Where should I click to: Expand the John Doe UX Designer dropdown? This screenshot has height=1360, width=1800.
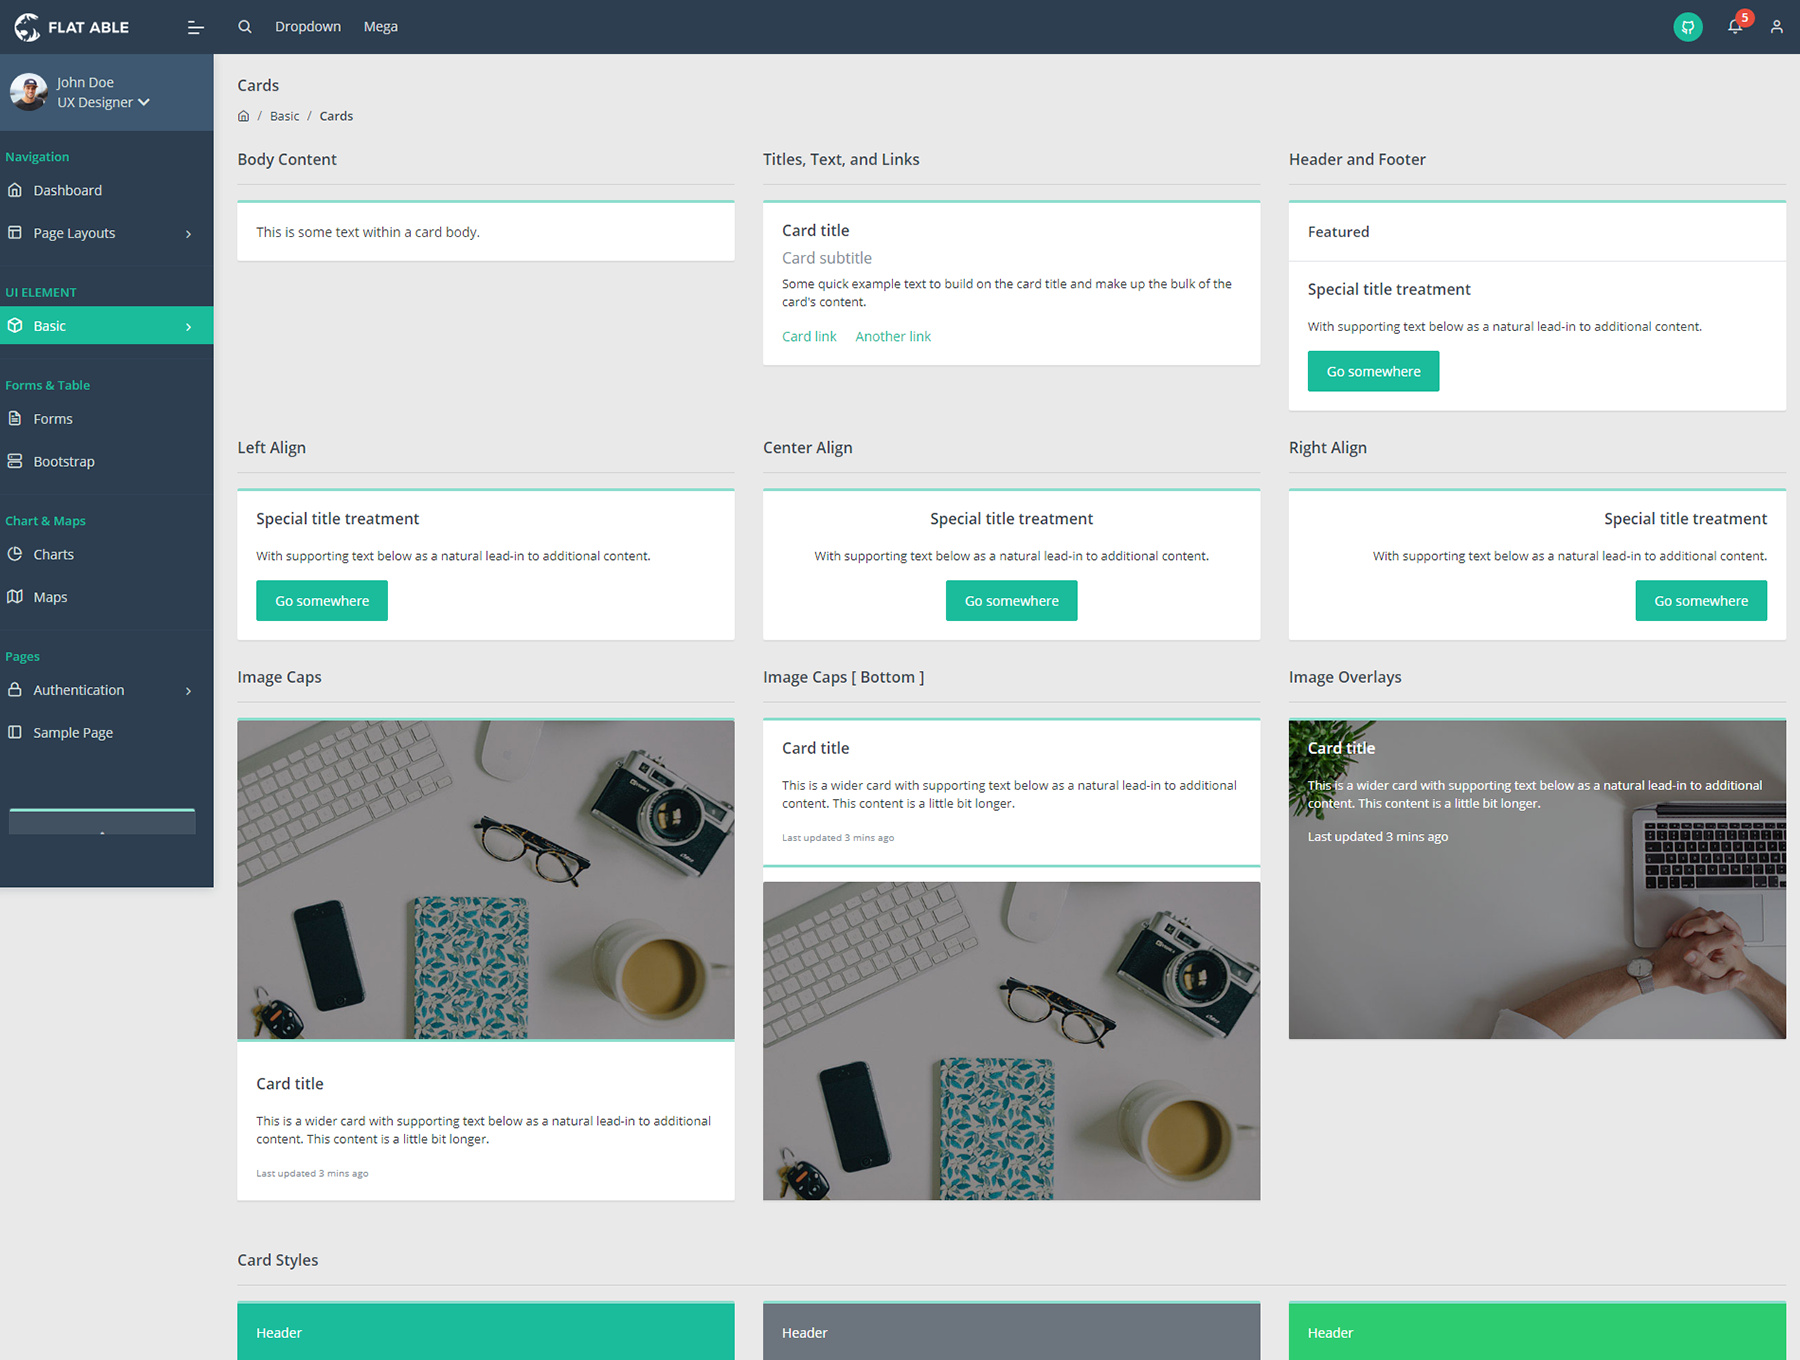(103, 102)
